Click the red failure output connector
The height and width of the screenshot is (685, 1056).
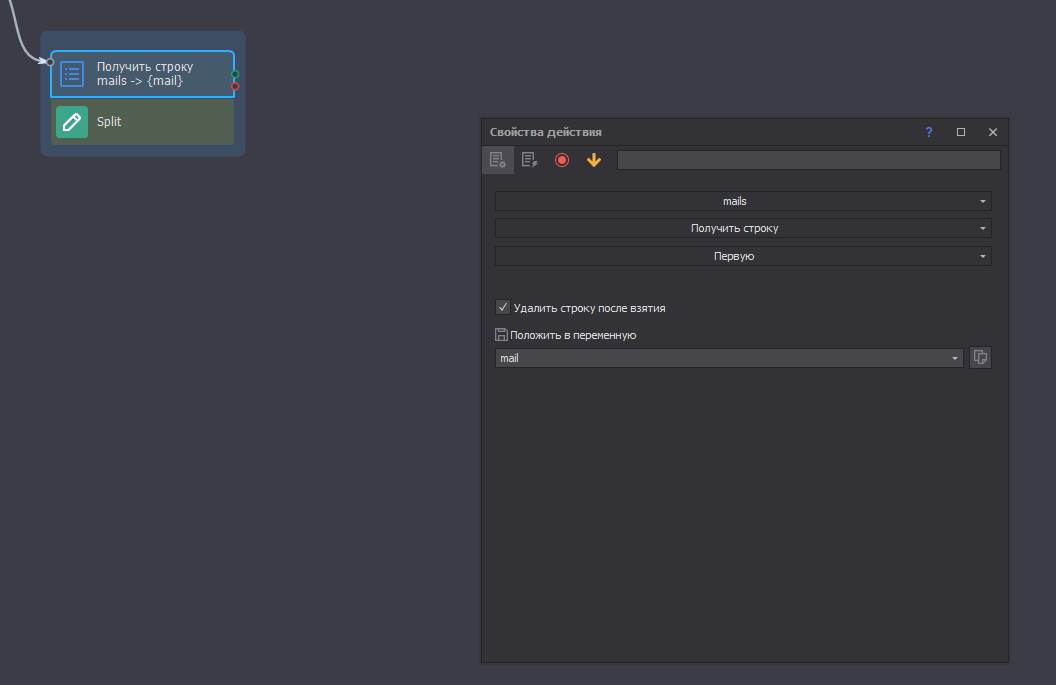[x=235, y=86]
